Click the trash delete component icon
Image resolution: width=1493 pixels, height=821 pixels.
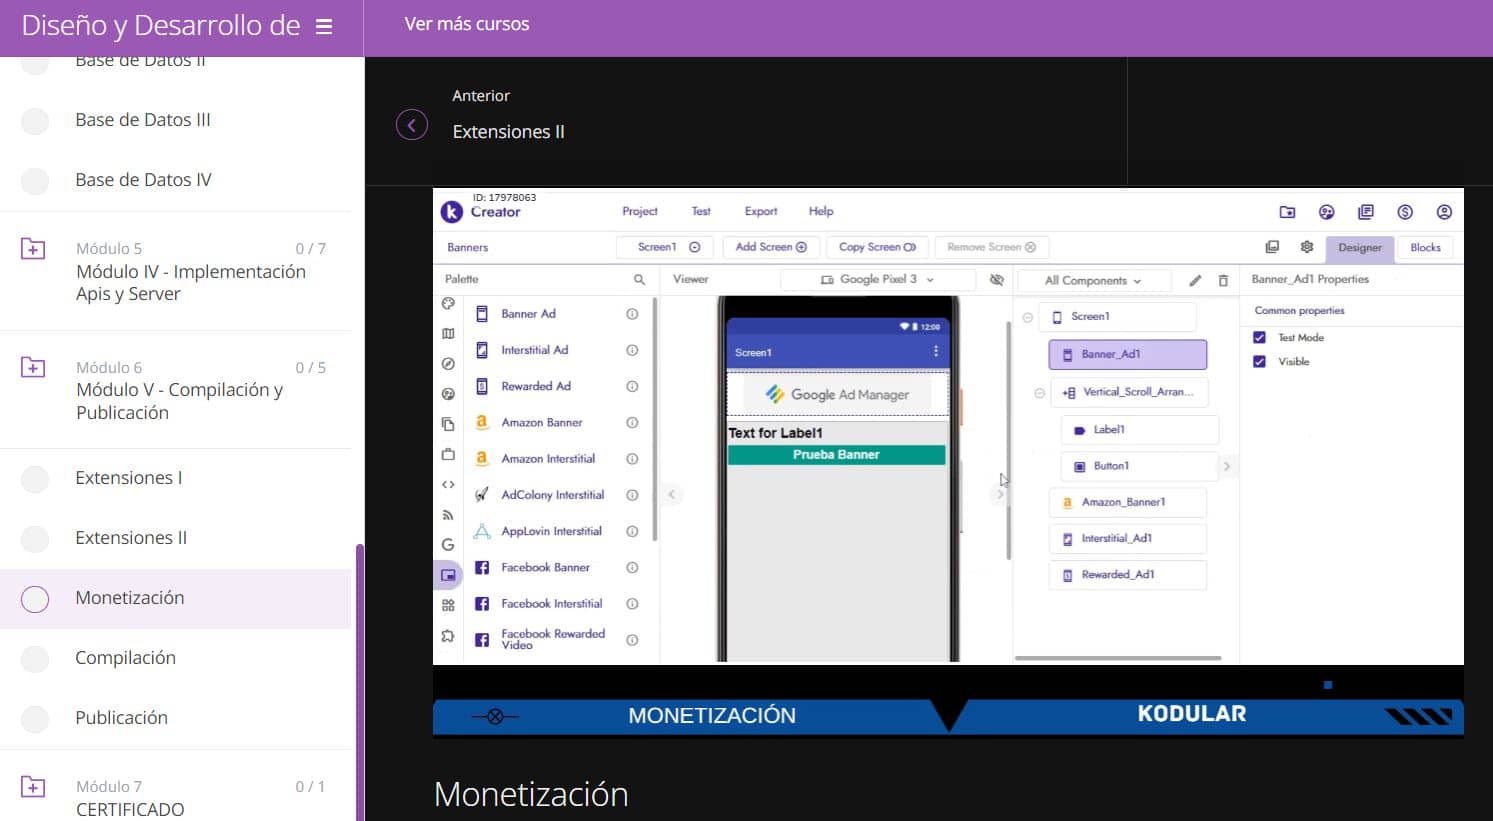click(1223, 281)
